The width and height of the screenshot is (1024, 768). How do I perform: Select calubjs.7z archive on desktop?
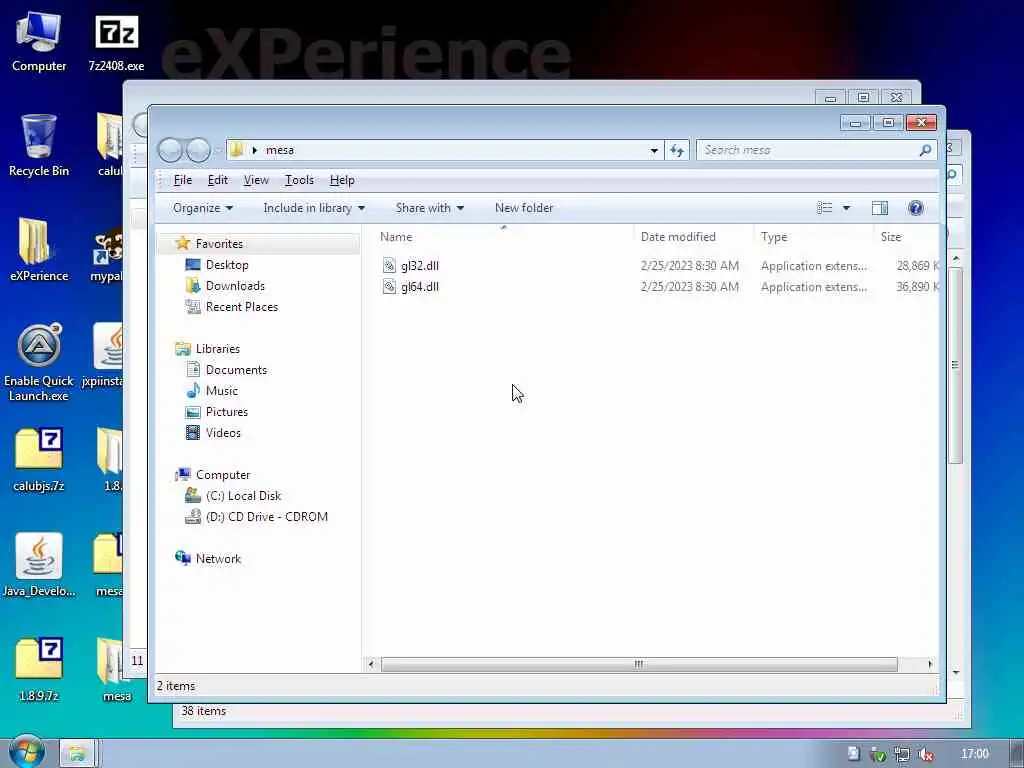pos(39,460)
